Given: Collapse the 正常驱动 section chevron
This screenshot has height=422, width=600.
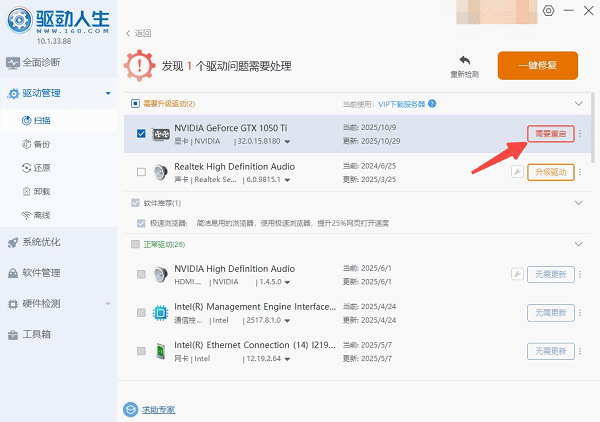Looking at the screenshot, I should pos(577,244).
